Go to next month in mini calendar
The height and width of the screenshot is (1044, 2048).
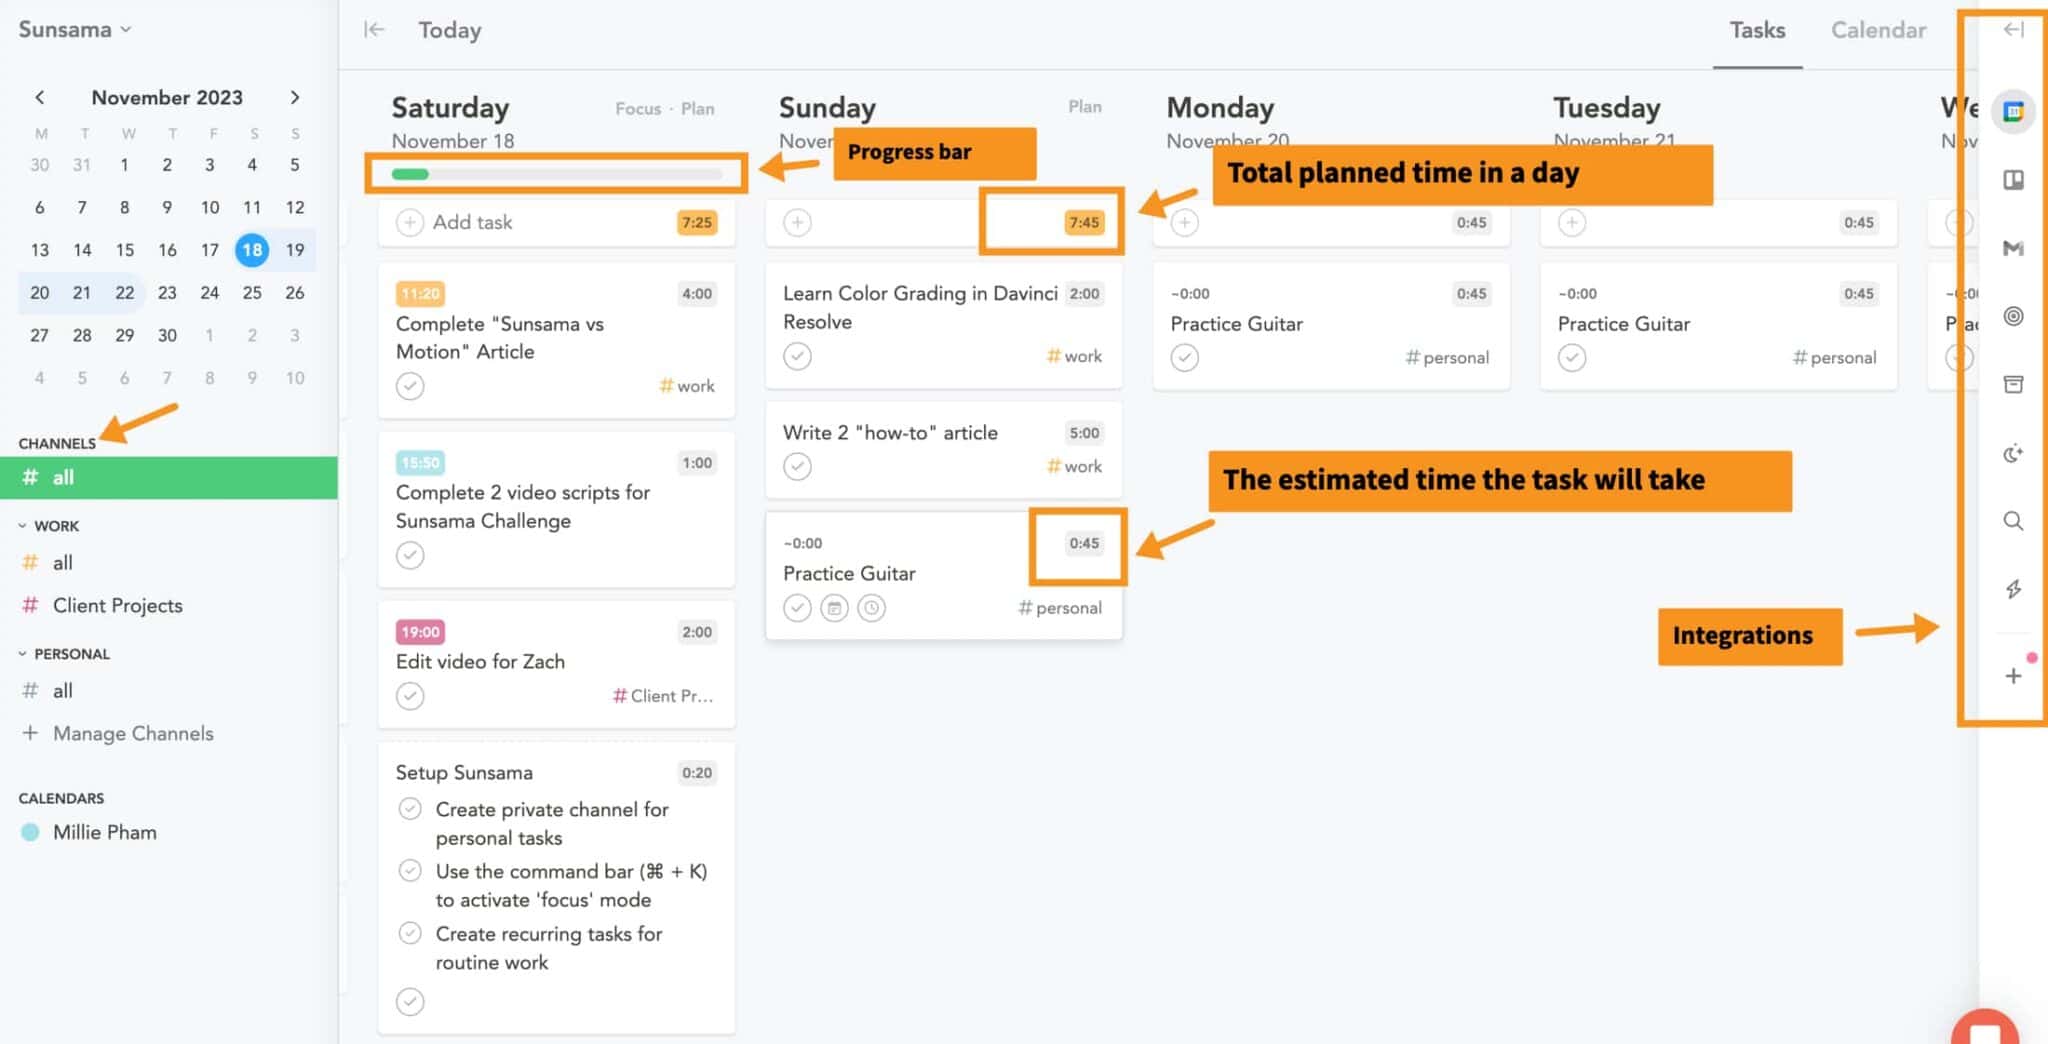294,97
